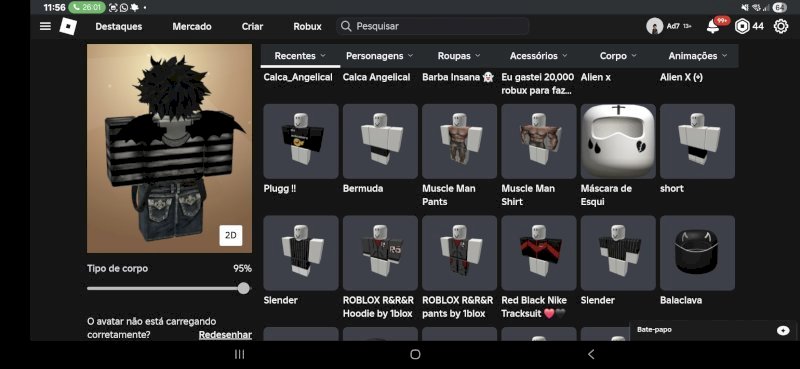
Task: Click the Redesenhar link
Action: tap(225, 335)
